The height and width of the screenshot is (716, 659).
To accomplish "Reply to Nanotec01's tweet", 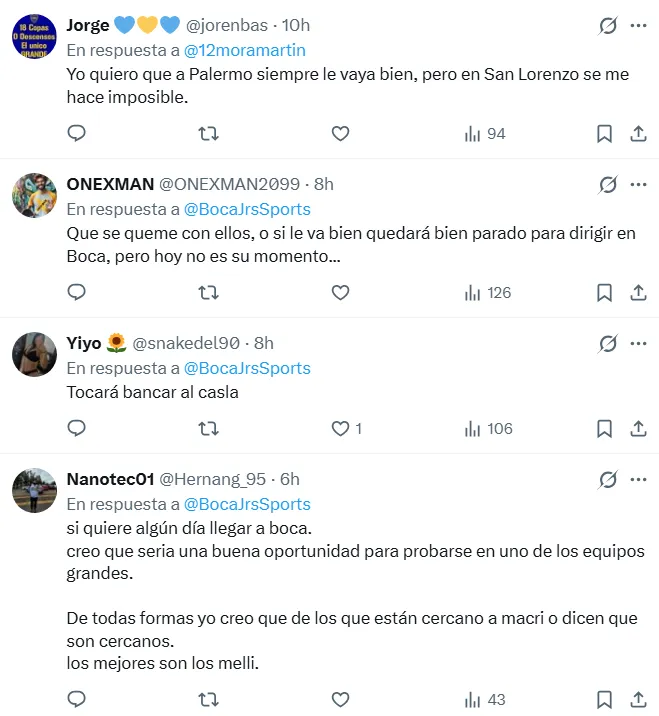I will pos(77,698).
